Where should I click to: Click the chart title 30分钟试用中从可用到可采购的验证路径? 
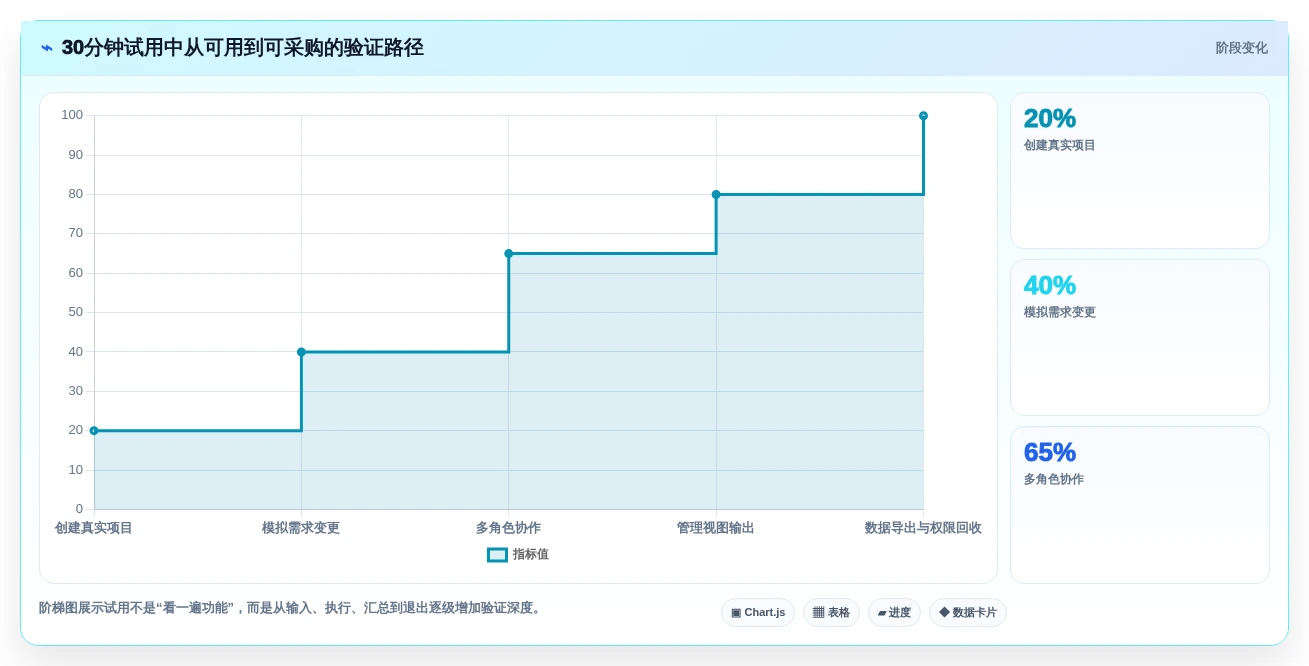click(x=243, y=48)
